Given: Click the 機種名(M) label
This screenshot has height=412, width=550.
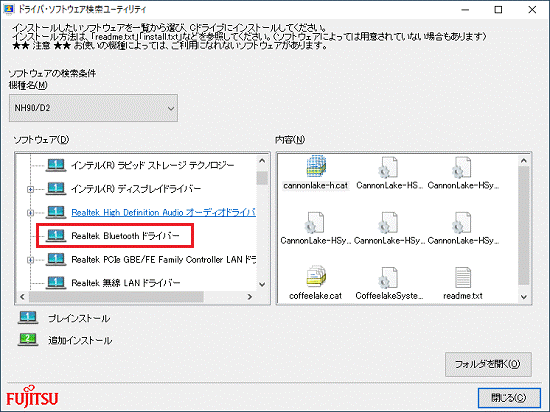Looking at the screenshot, I should [28, 85].
